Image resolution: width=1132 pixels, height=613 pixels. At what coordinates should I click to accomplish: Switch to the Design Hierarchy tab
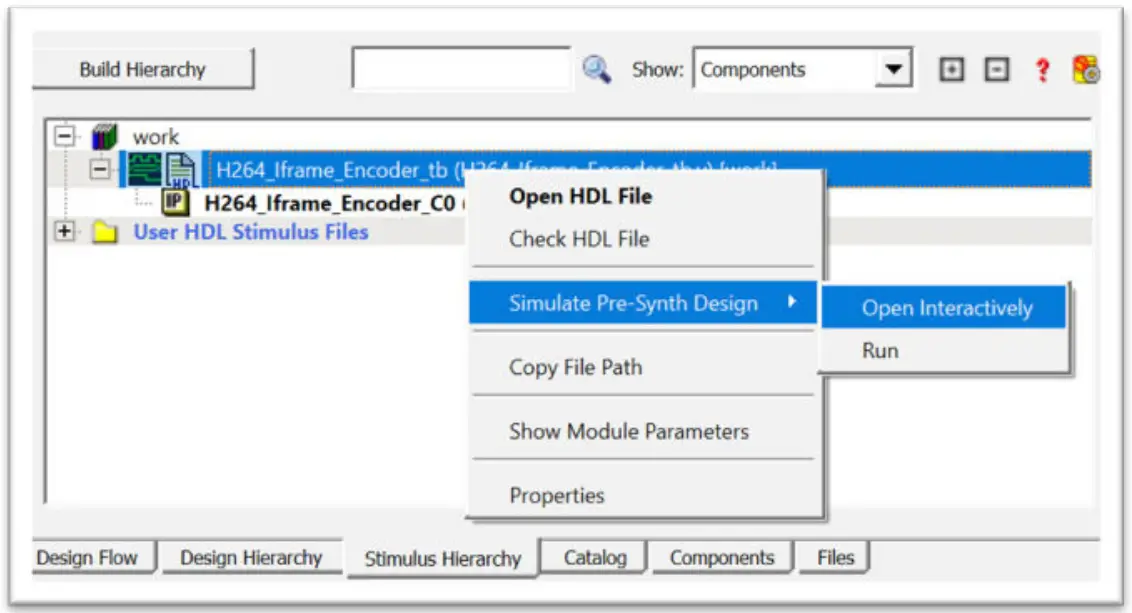250,558
